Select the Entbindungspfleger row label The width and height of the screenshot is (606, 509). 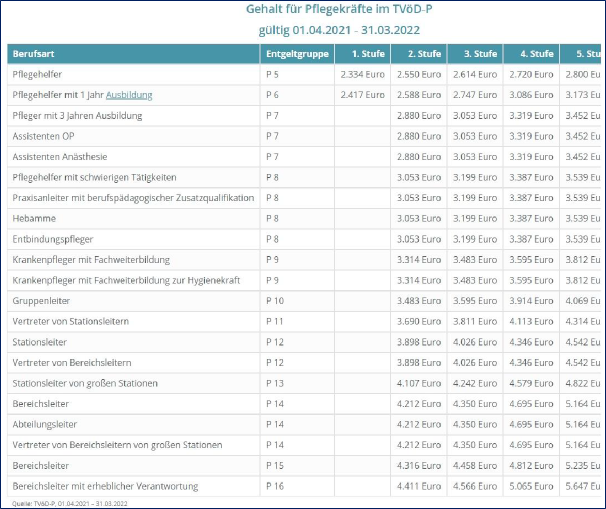[x=53, y=239]
